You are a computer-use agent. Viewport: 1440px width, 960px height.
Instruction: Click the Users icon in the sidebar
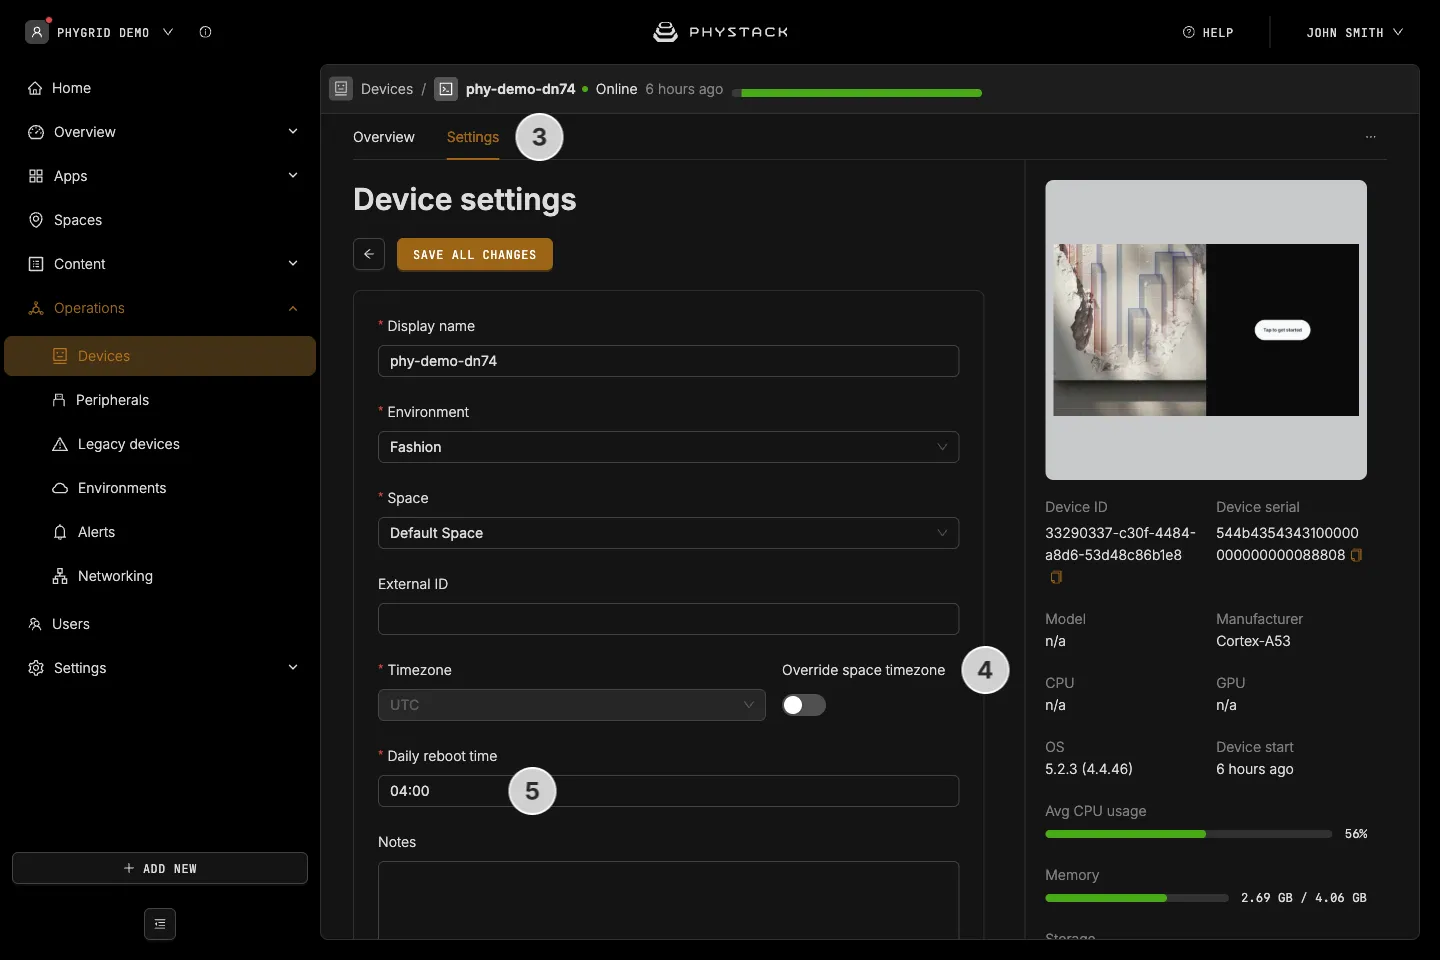click(x=36, y=624)
